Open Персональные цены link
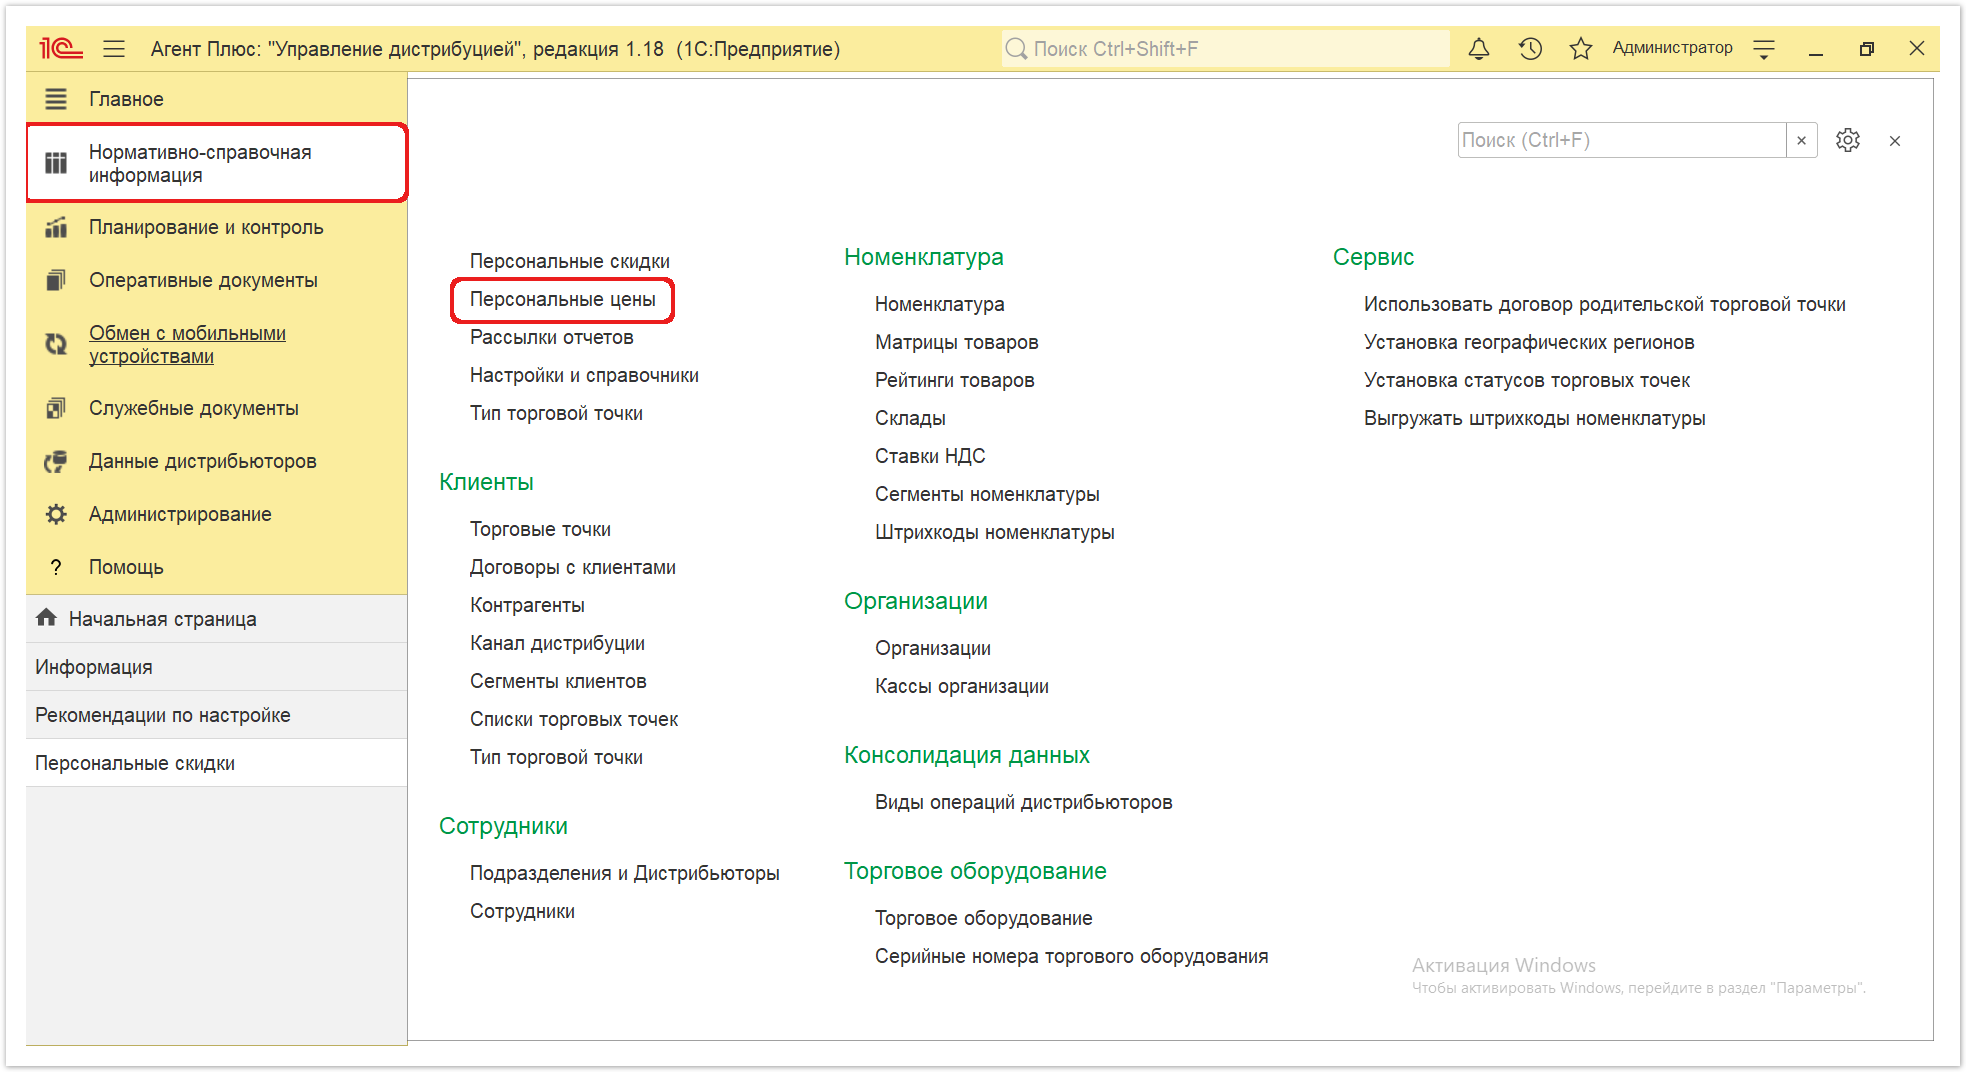The width and height of the screenshot is (1966, 1072). point(563,299)
